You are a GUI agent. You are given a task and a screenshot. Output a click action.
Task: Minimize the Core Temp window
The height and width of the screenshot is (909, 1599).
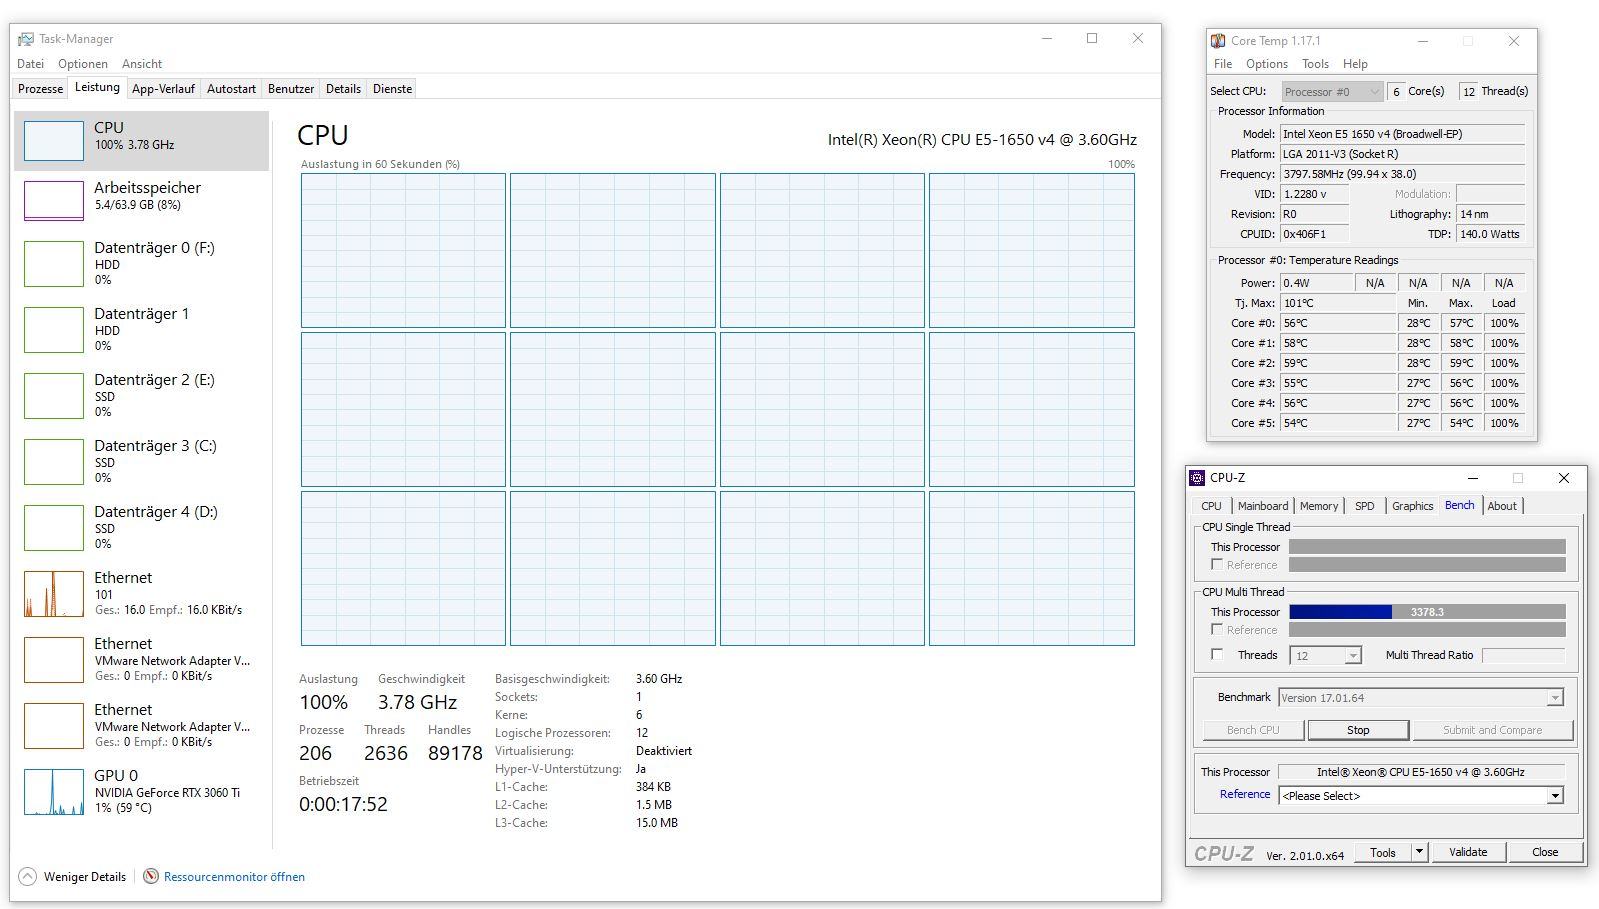pos(1423,41)
